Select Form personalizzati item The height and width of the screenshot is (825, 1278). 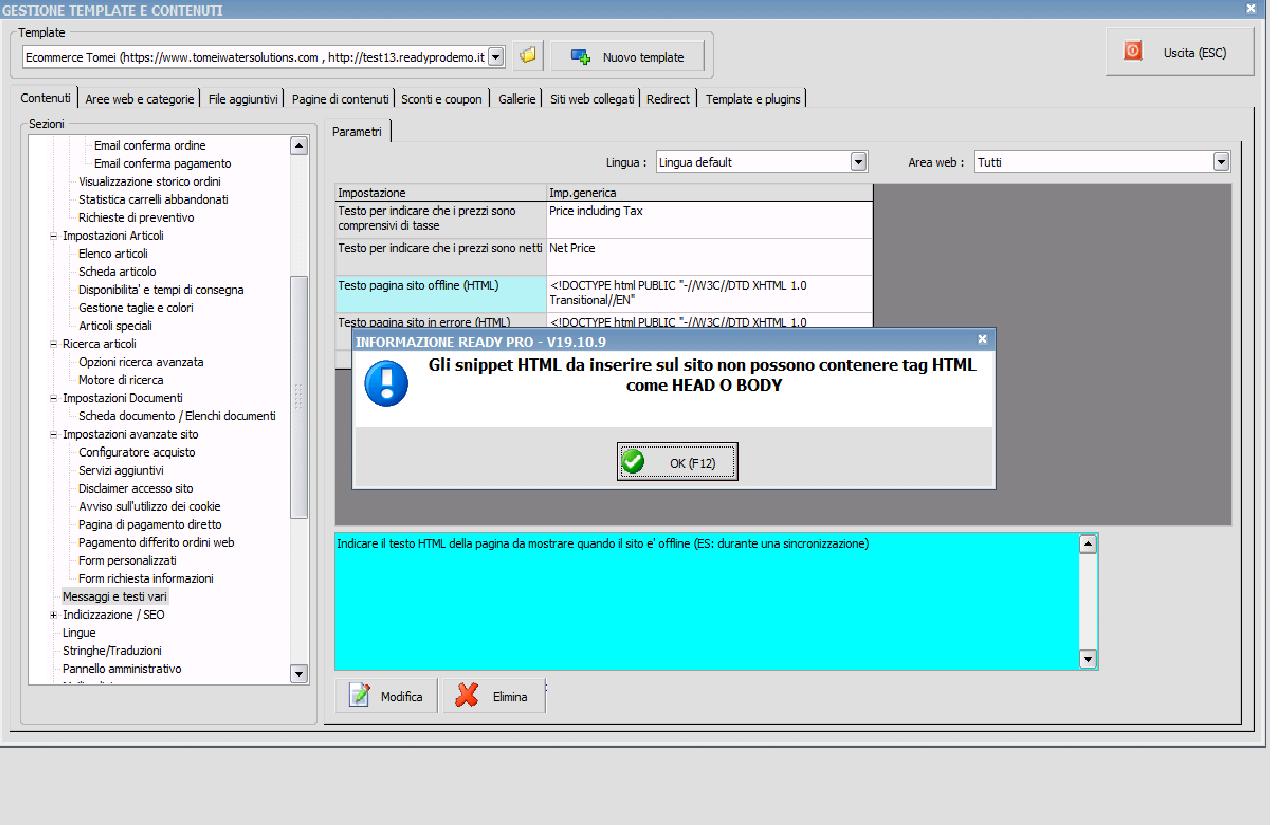pyautogui.click(x=127, y=561)
